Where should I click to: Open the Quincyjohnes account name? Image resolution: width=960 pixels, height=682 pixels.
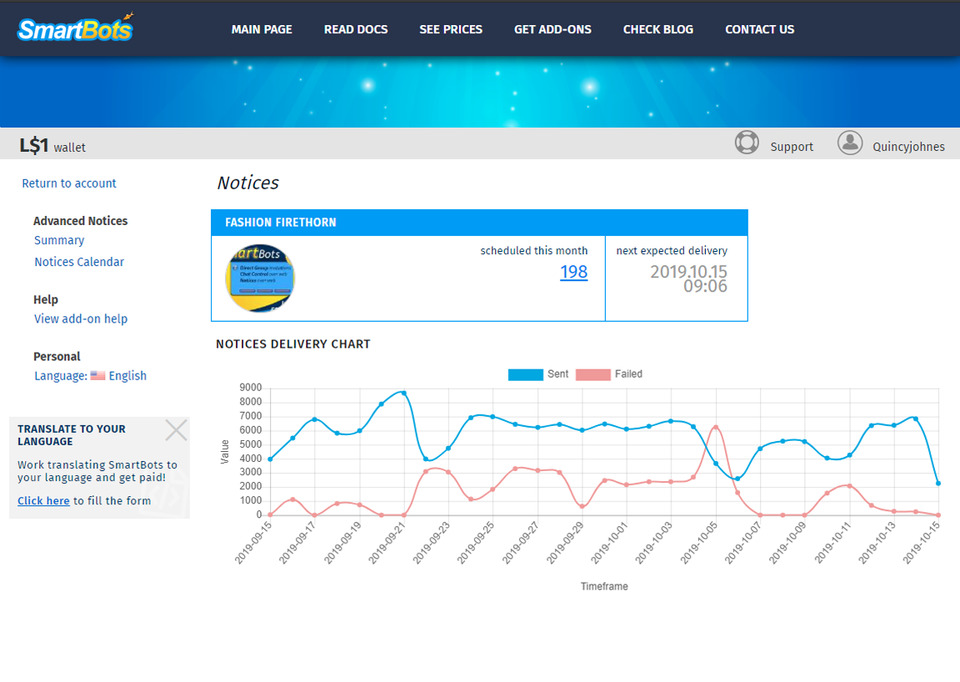click(x=908, y=146)
